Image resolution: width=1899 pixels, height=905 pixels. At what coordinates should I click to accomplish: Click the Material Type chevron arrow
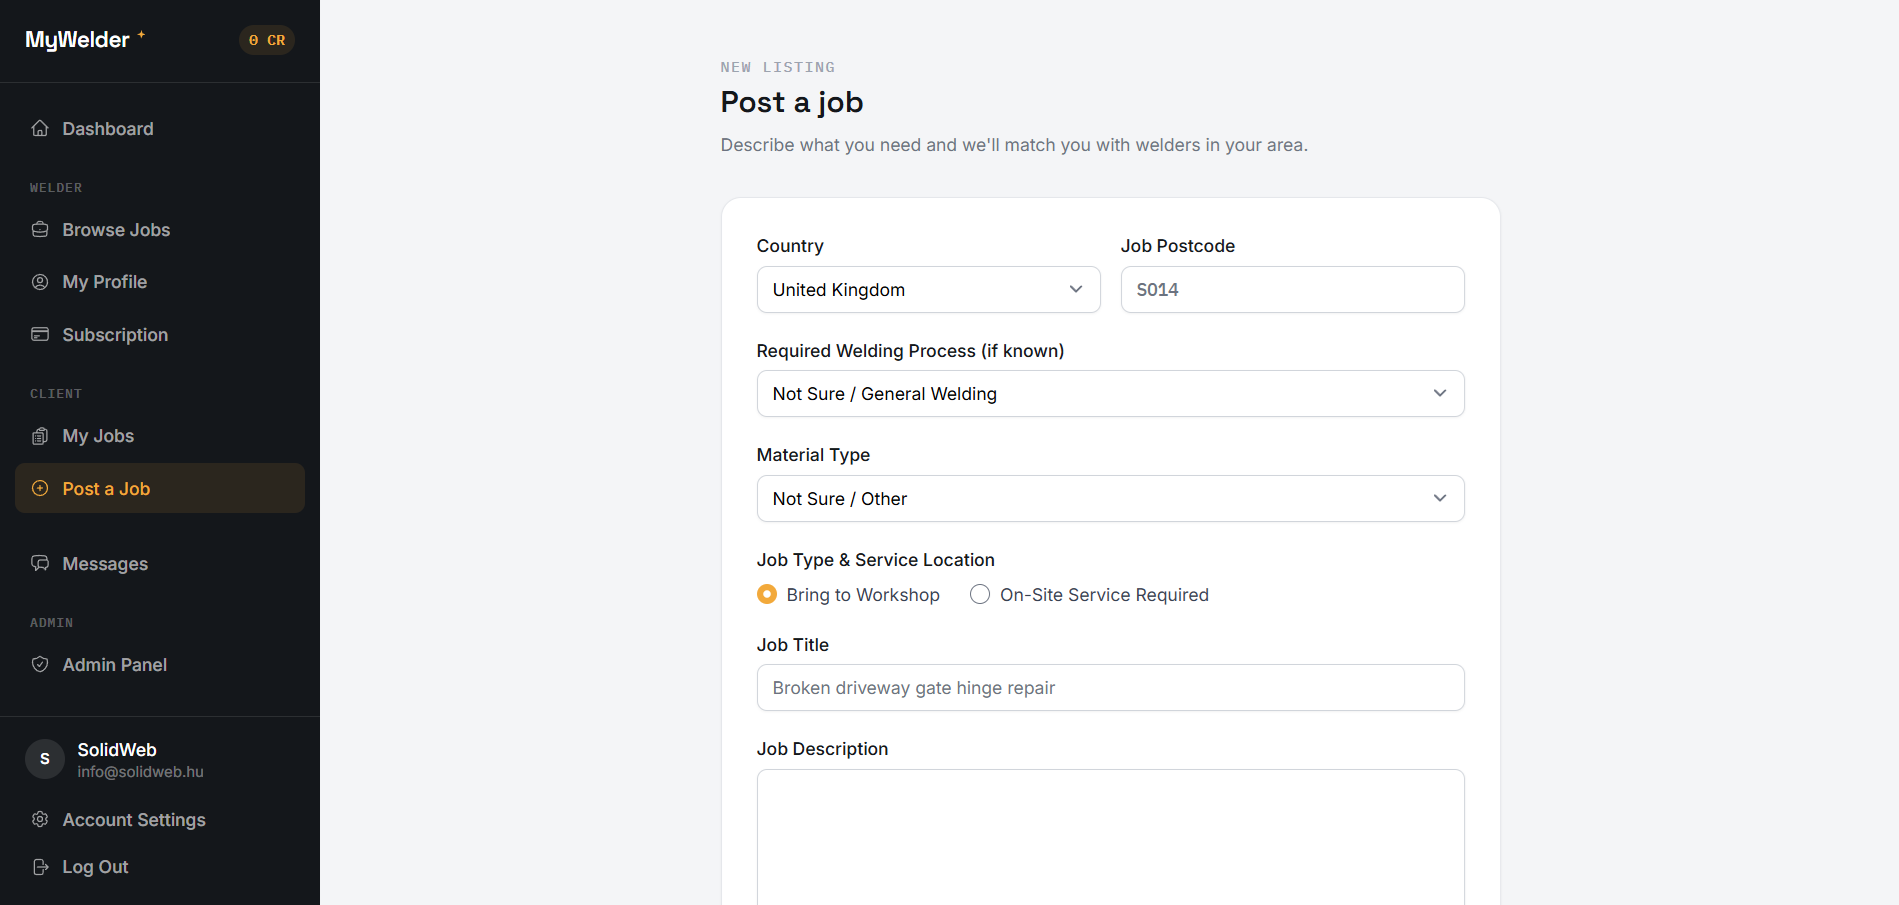pos(1440,498)
